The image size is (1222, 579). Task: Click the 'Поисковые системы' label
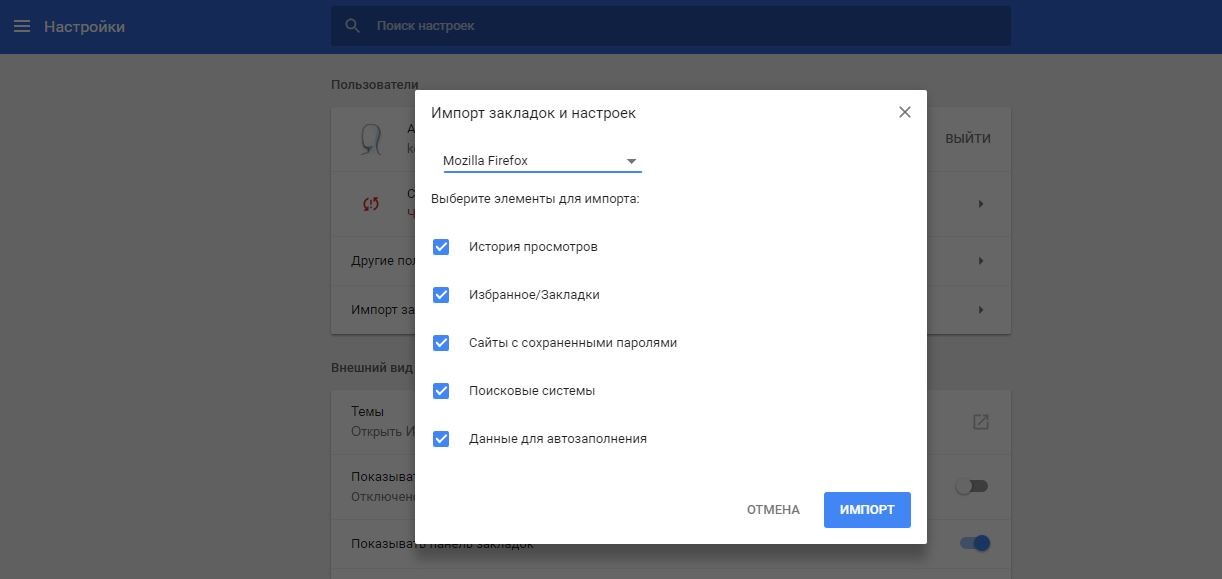point(532,391)
